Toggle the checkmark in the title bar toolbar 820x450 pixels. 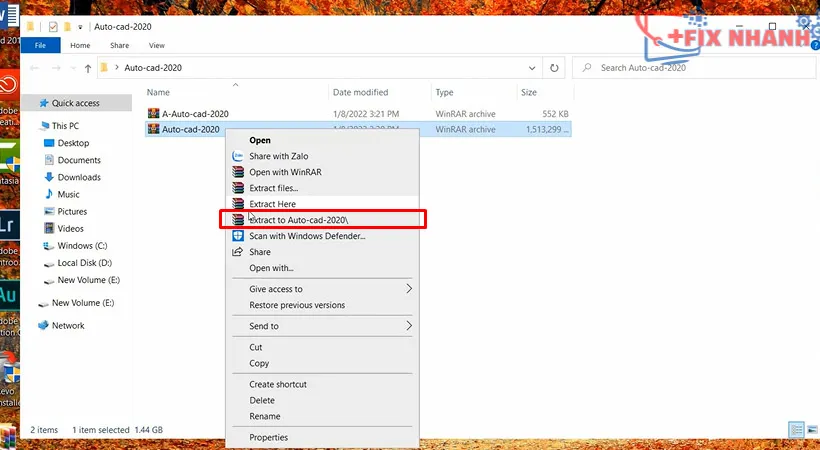[x=53, y=26]
